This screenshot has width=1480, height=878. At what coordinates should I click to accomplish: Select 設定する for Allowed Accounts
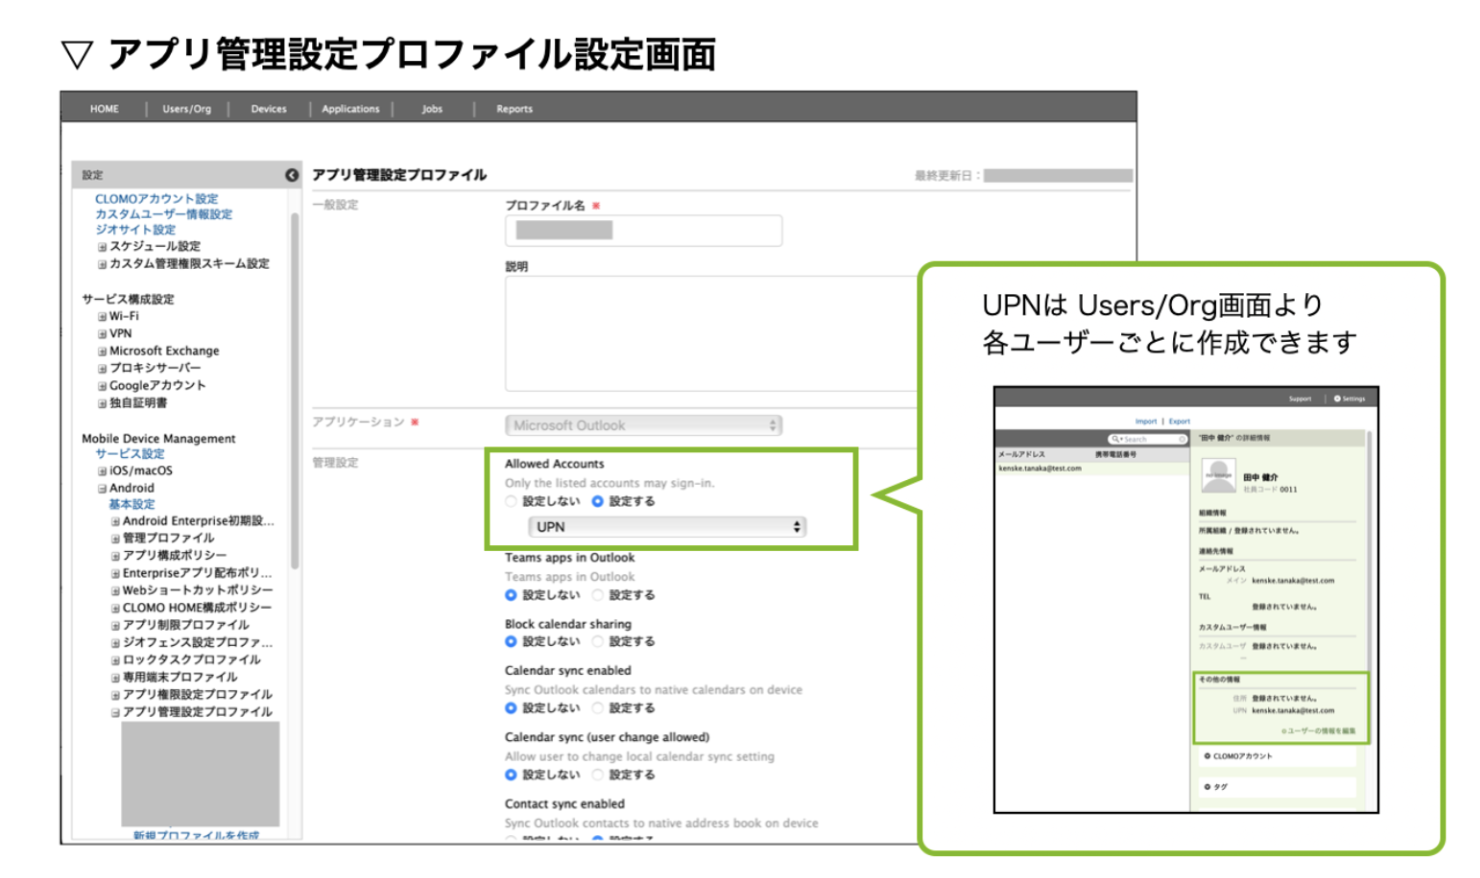click(x=598, y=502)
